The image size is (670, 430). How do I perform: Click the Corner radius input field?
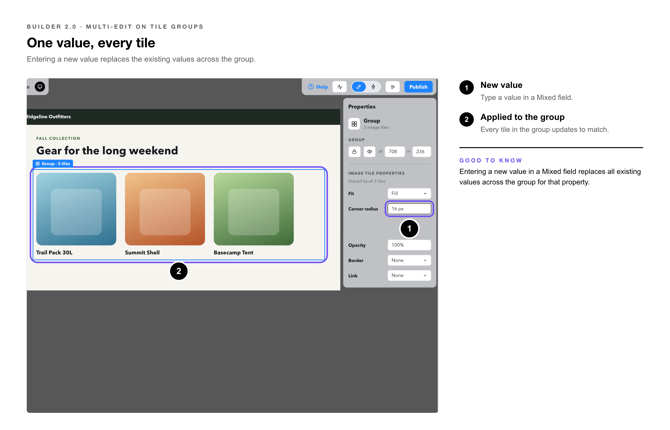409,209
